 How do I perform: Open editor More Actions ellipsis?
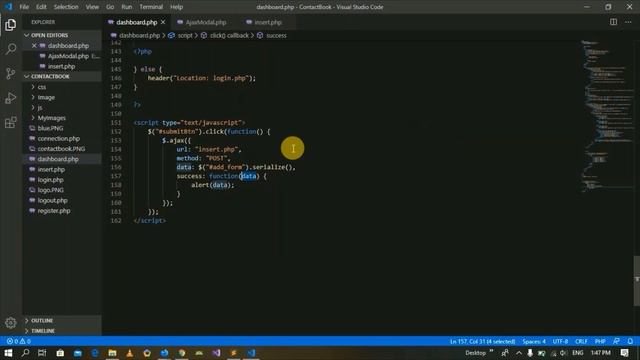[628, 22]
